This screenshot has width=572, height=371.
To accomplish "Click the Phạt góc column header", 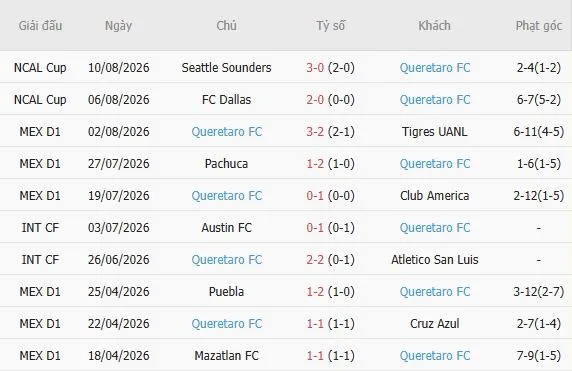I will point(539,26).
